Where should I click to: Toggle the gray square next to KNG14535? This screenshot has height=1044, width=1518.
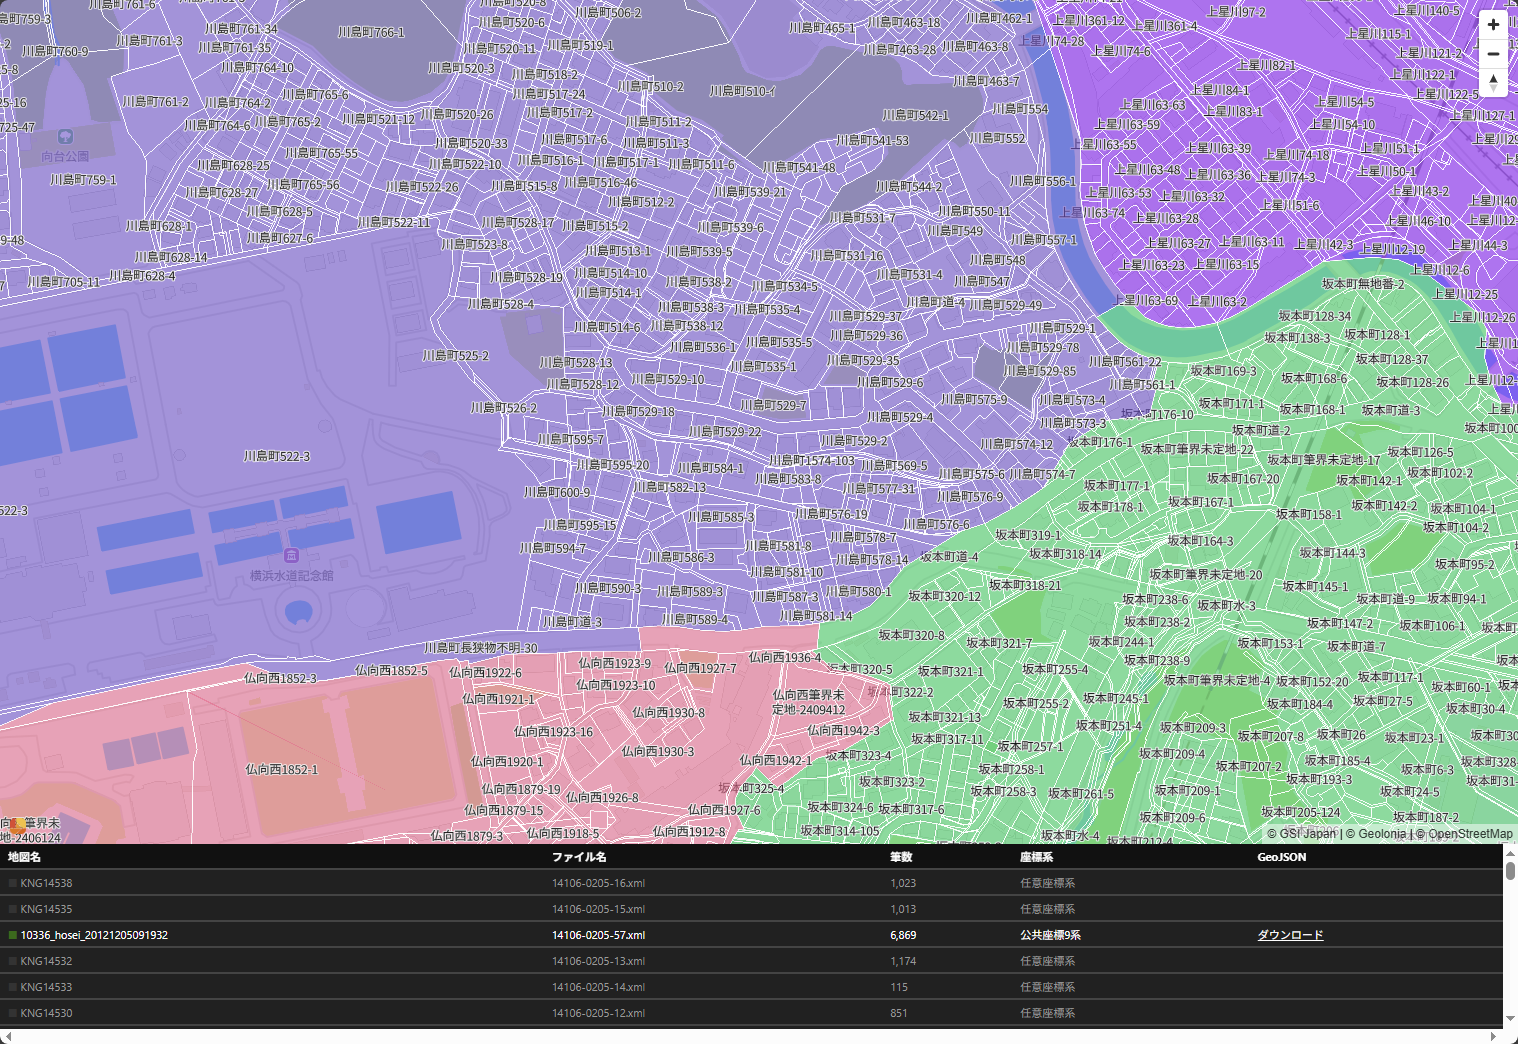point(13,909)
